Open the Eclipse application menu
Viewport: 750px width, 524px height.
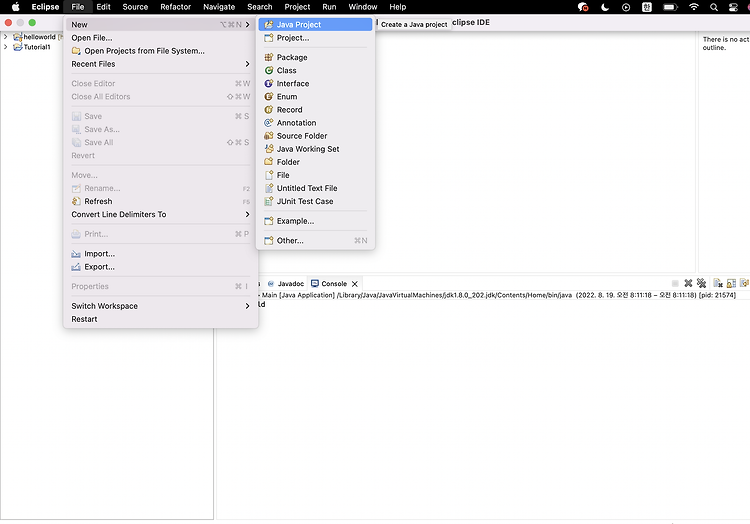click(45, 7)
